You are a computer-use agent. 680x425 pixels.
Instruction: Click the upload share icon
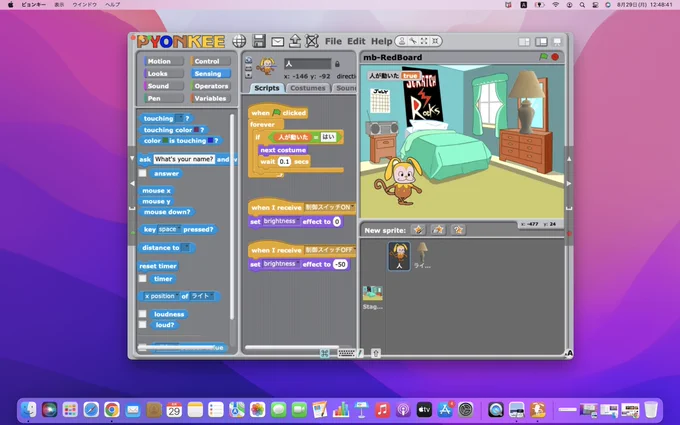pos(295,41)
